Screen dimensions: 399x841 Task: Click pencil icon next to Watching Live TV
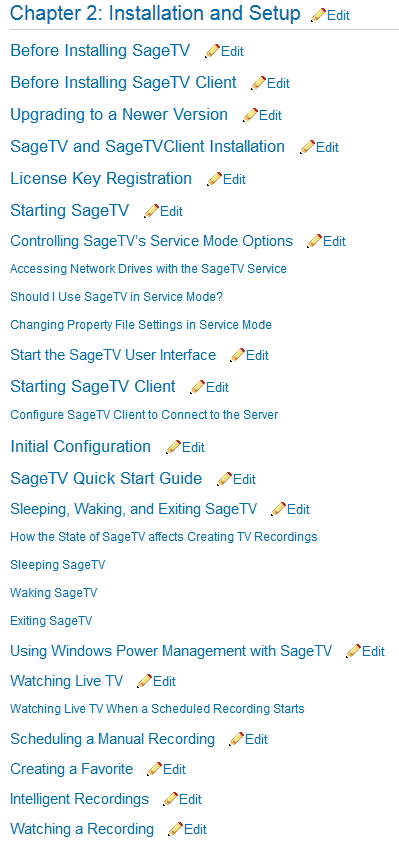coord(145,682)
